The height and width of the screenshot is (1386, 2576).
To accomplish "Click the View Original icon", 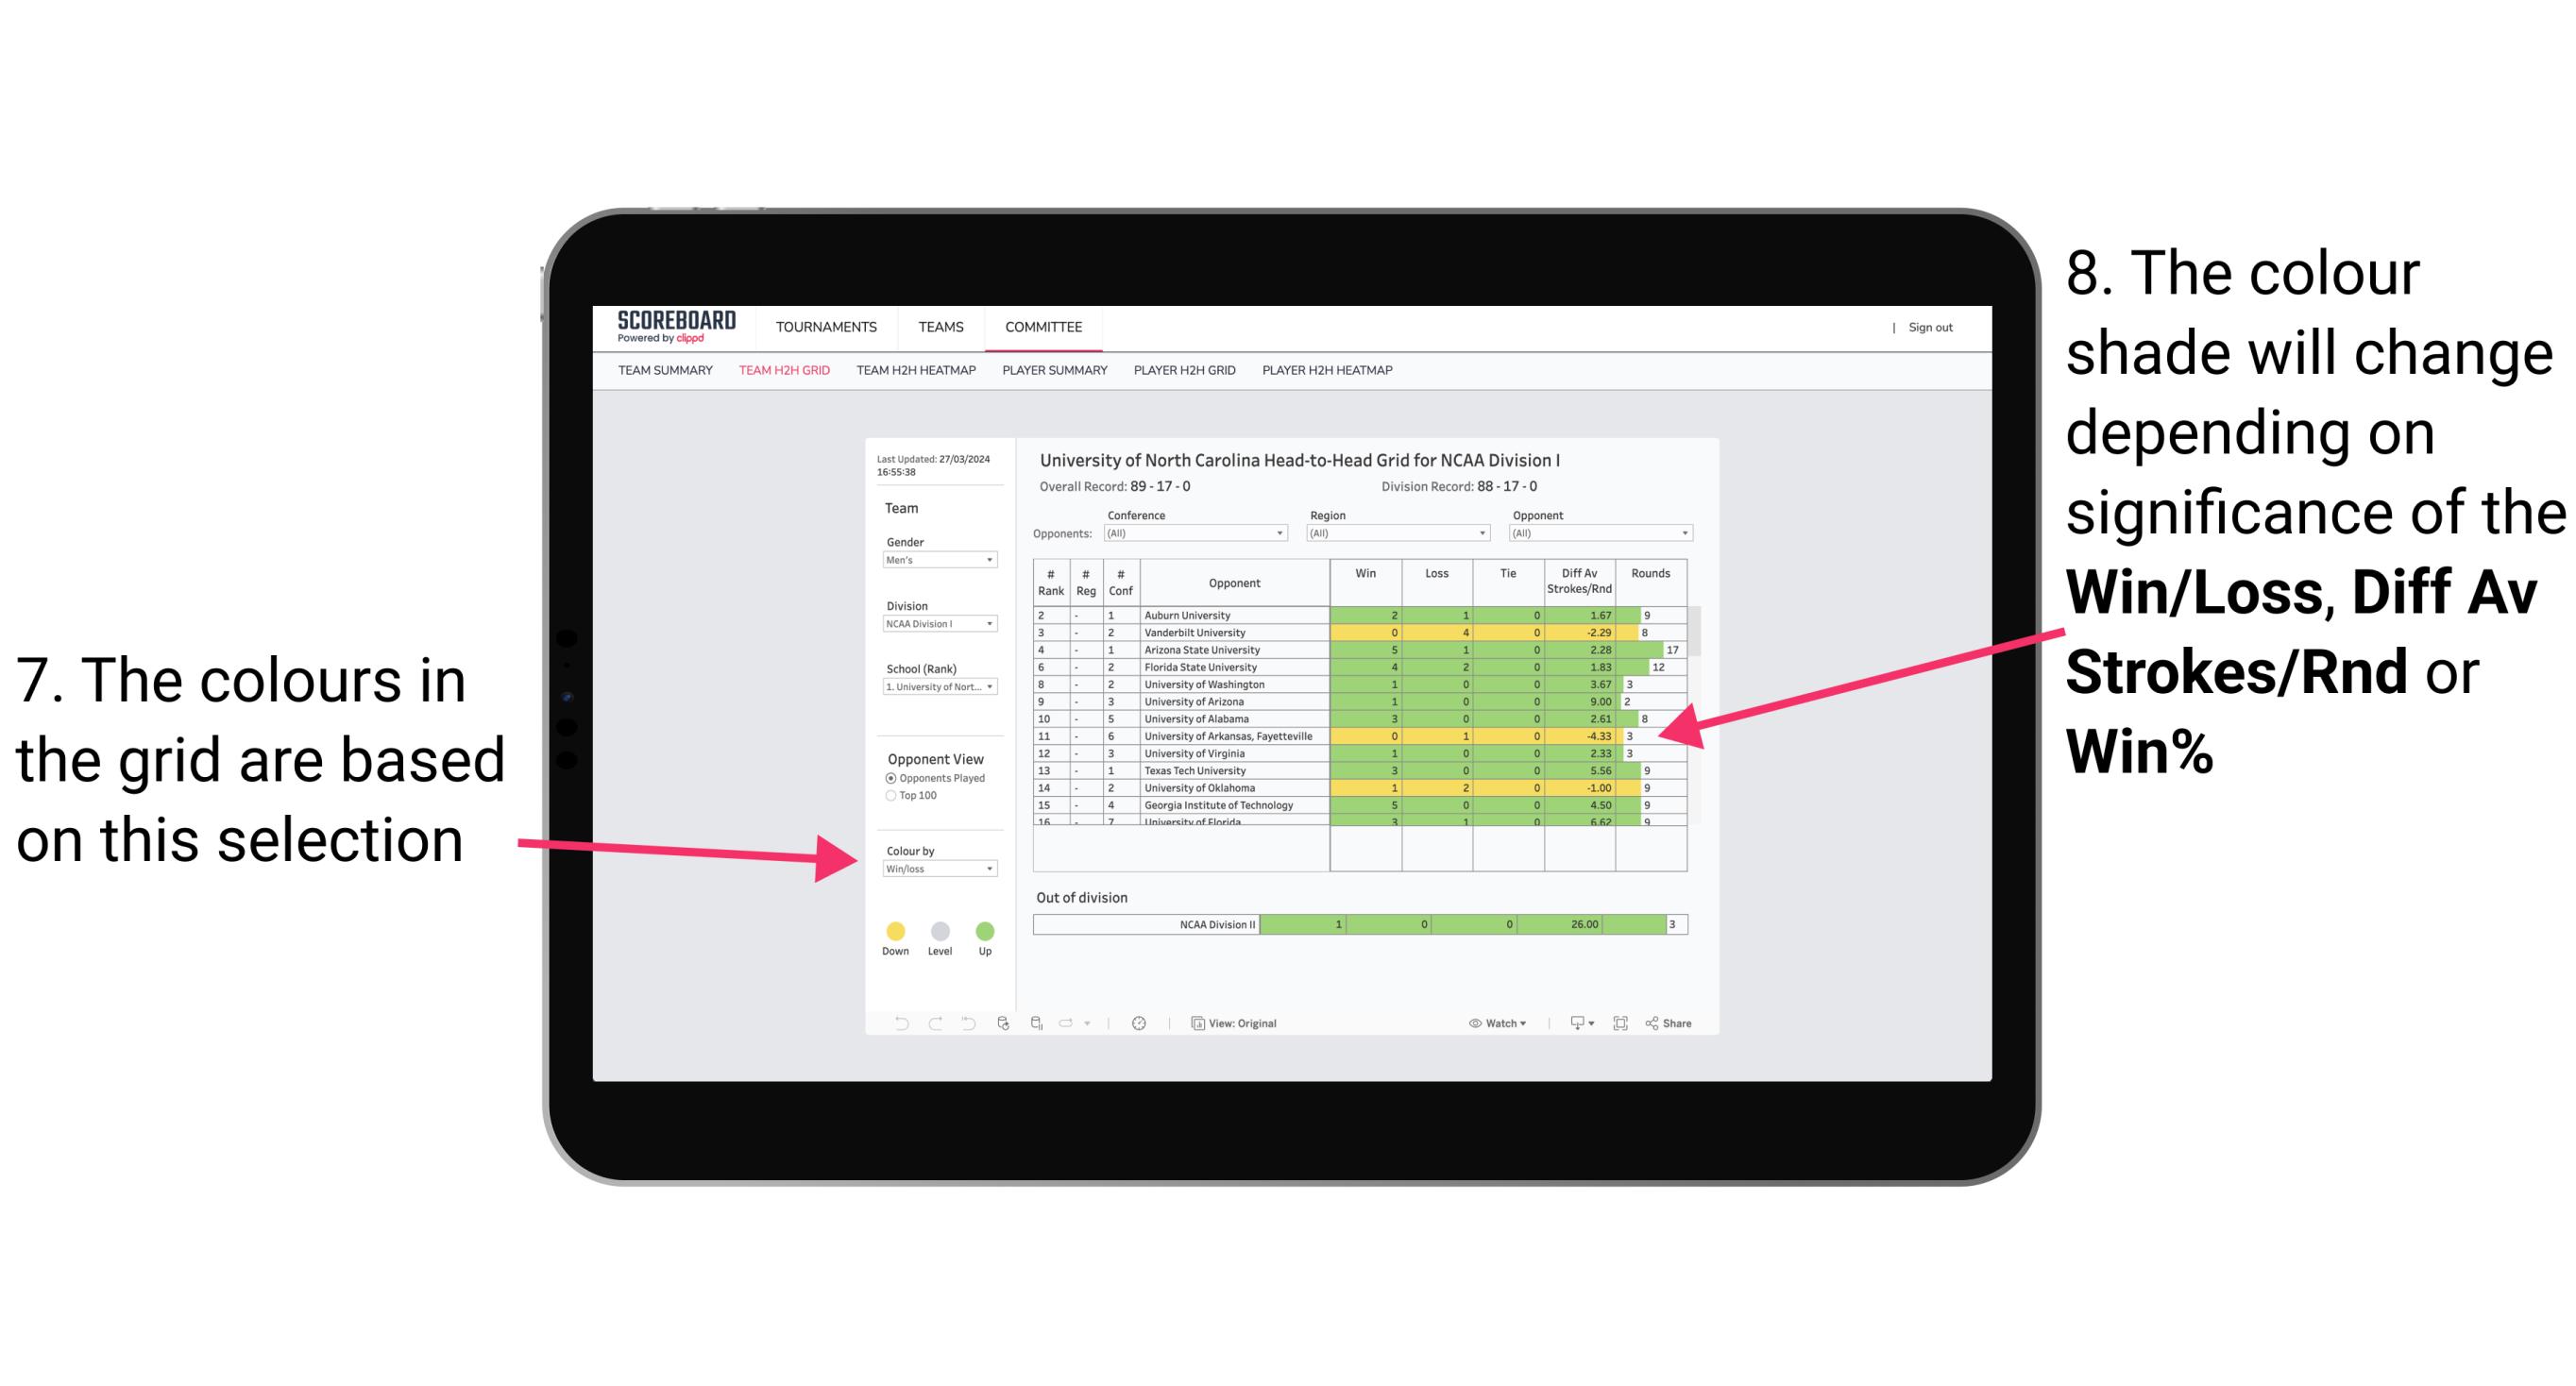I will point(1196,1023).
